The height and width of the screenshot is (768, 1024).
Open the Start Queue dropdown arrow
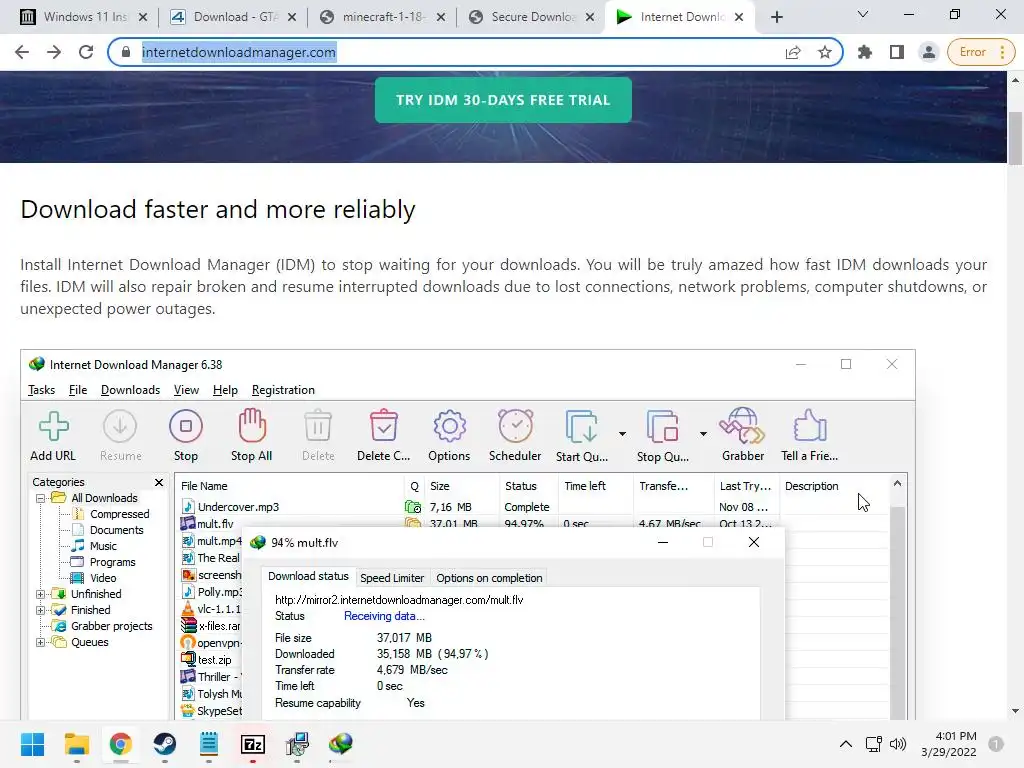(622, 434)
